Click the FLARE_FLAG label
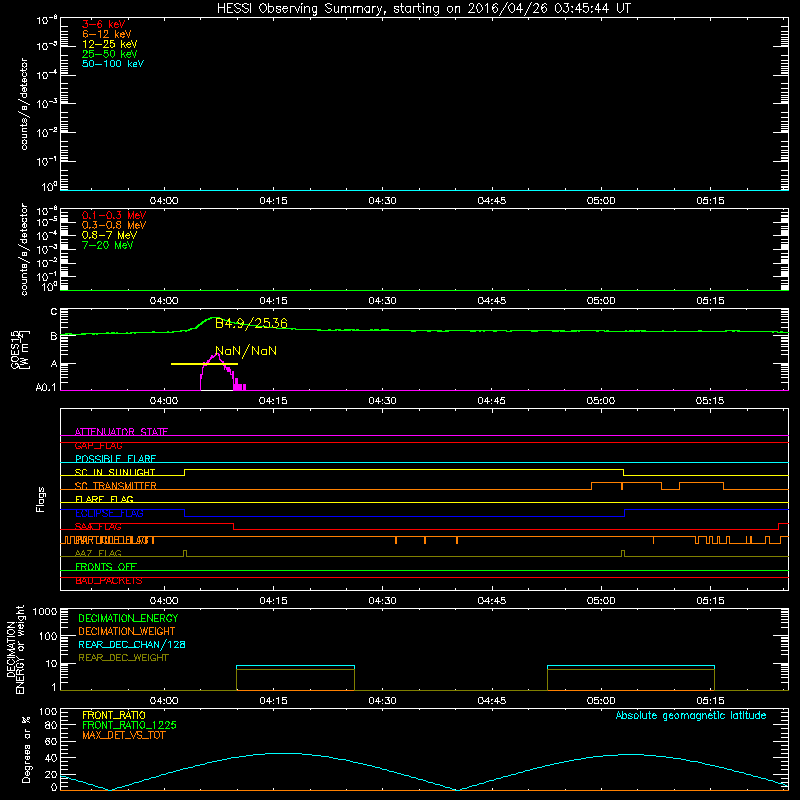 104,499
